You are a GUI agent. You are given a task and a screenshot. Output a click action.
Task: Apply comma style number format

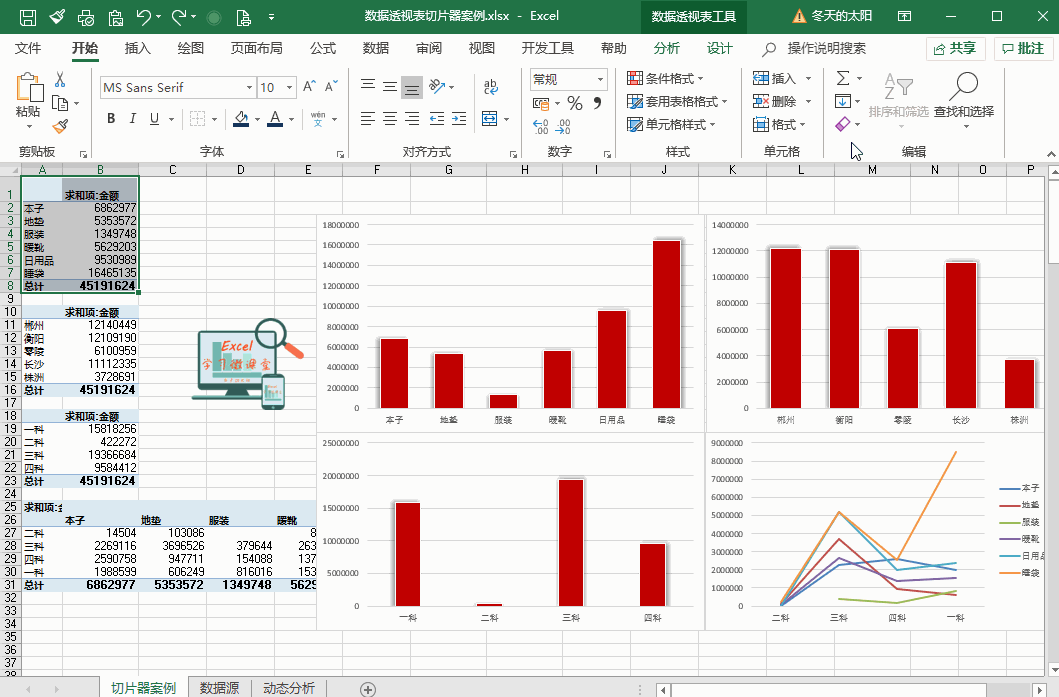click(597, 103)
